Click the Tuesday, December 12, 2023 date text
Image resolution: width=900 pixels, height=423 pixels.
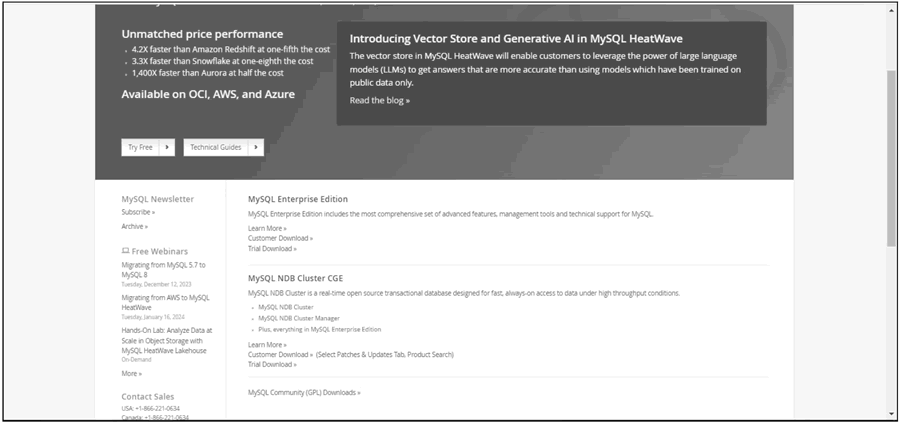coord(157,285)
